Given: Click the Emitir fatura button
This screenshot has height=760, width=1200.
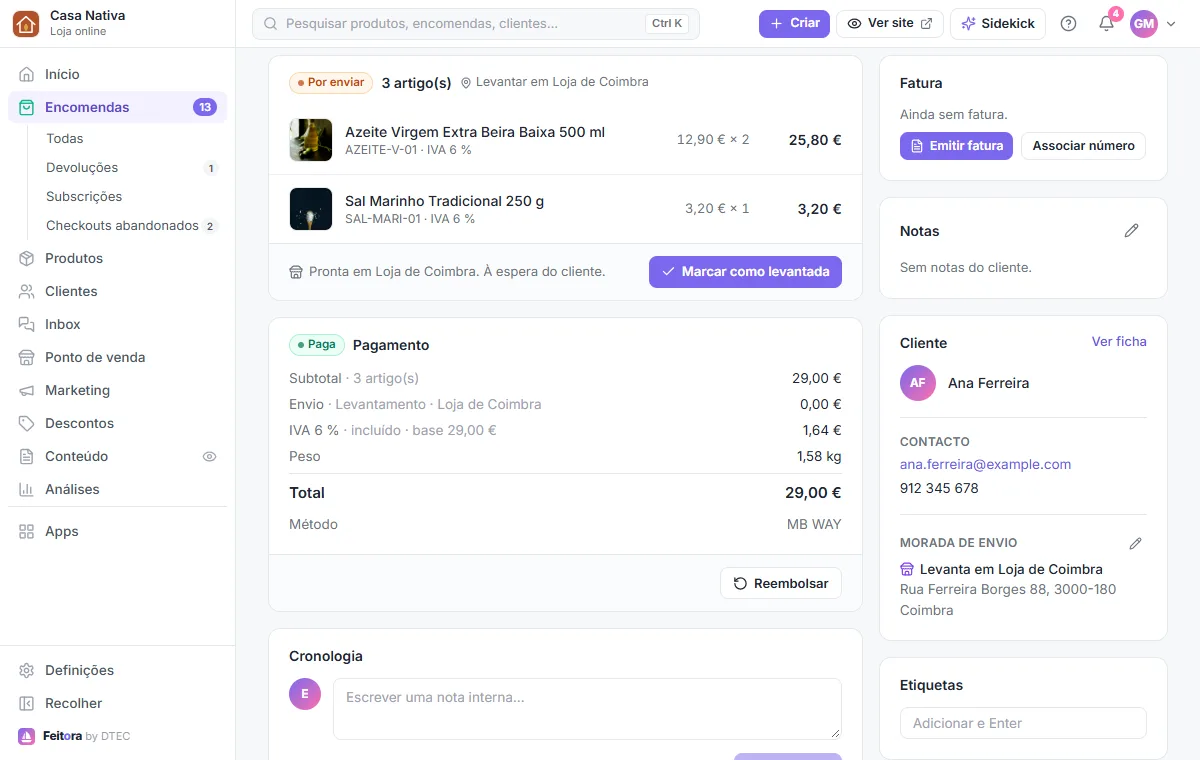Looking at the screenshot, I should point(957,146).
